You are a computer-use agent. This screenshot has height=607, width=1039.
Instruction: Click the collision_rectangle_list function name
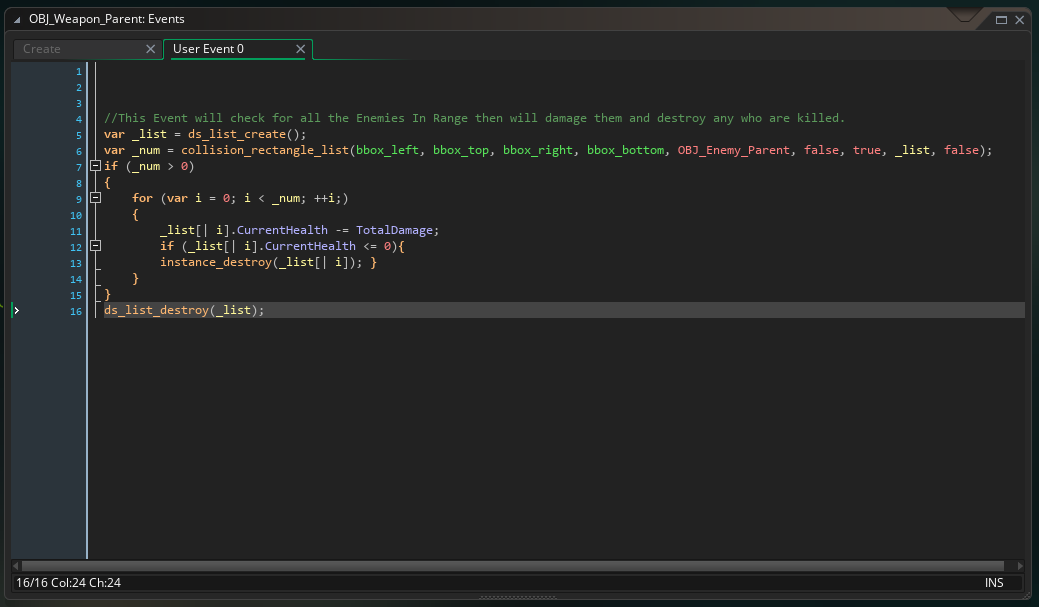263,150
